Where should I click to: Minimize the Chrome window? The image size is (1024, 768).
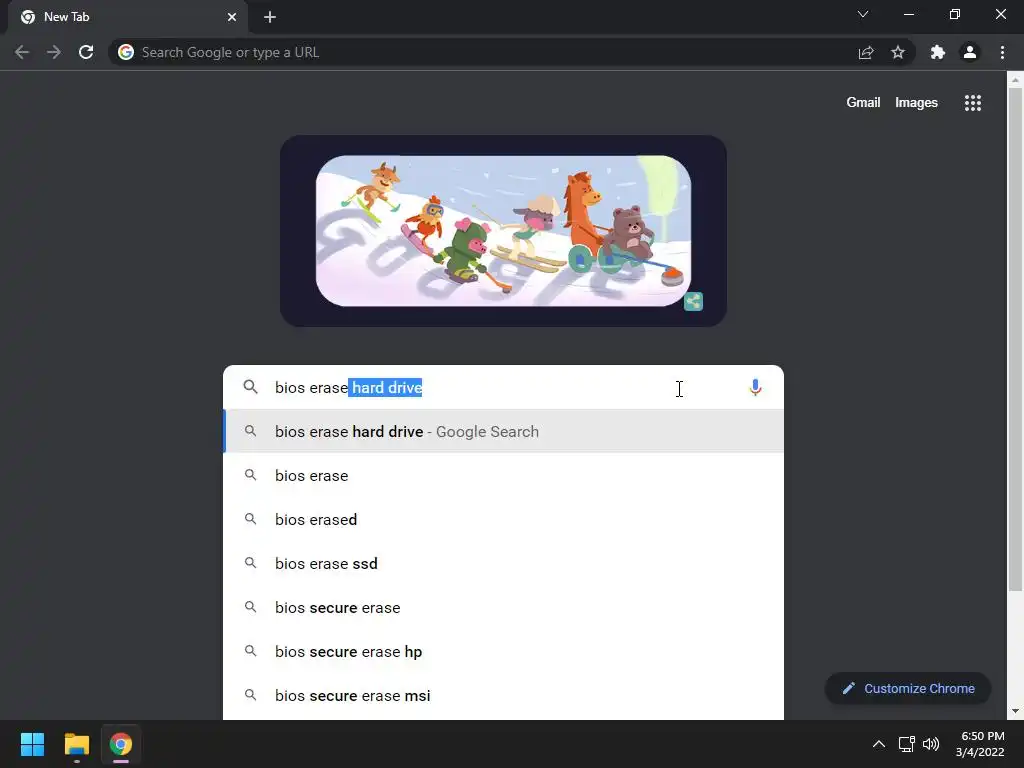[x=908, y=14]
